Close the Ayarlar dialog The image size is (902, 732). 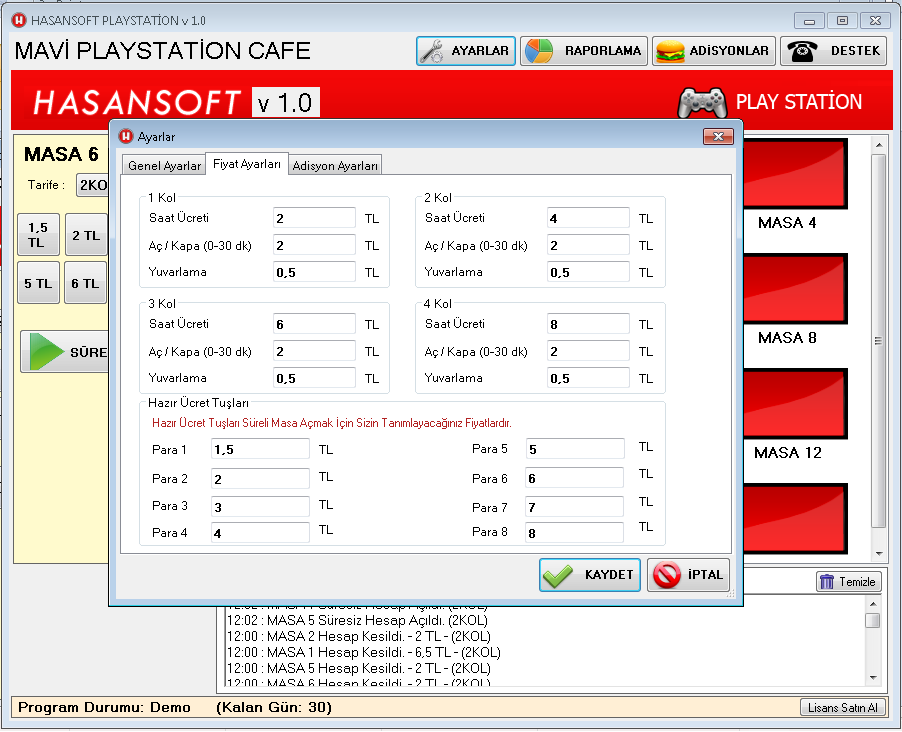click(718, 136)
